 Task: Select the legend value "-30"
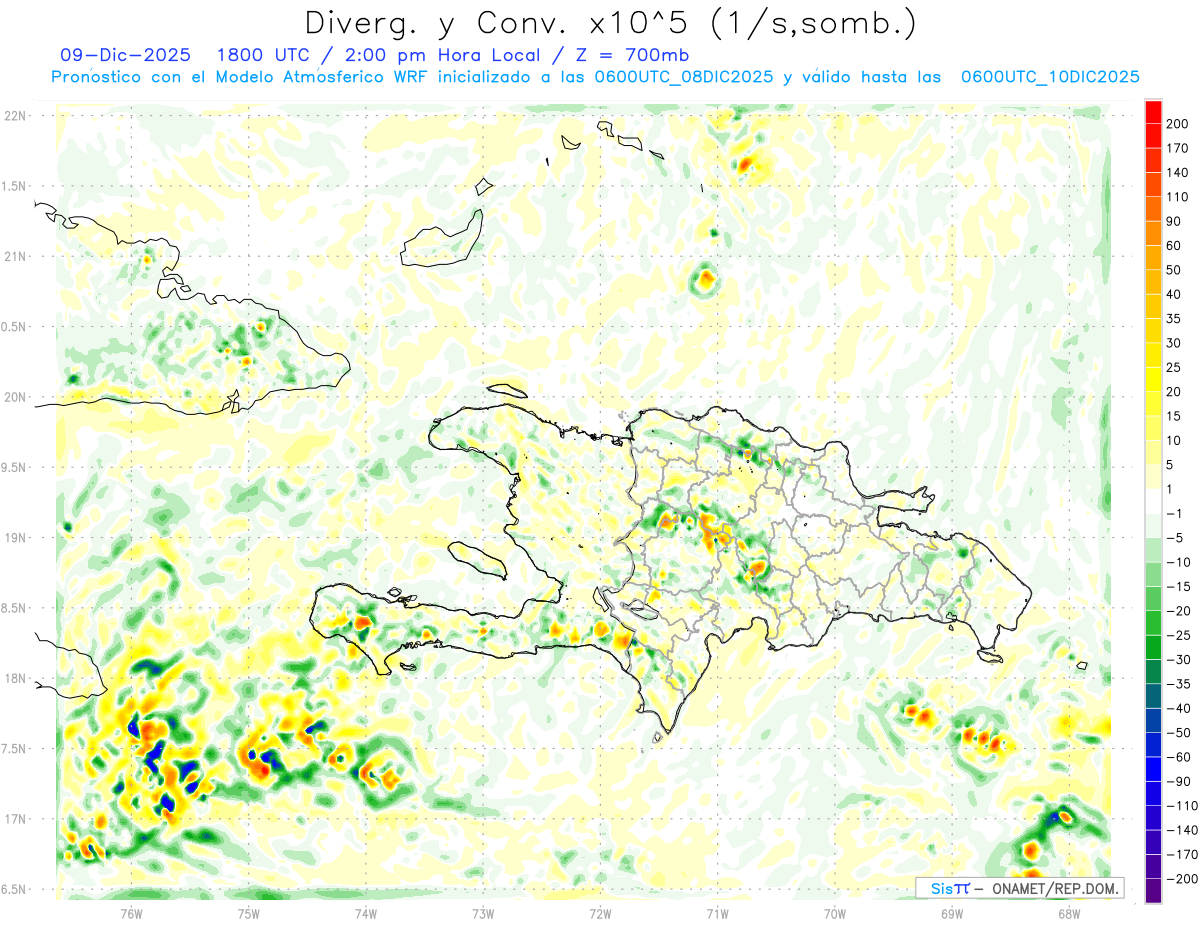click(1178, 660)
